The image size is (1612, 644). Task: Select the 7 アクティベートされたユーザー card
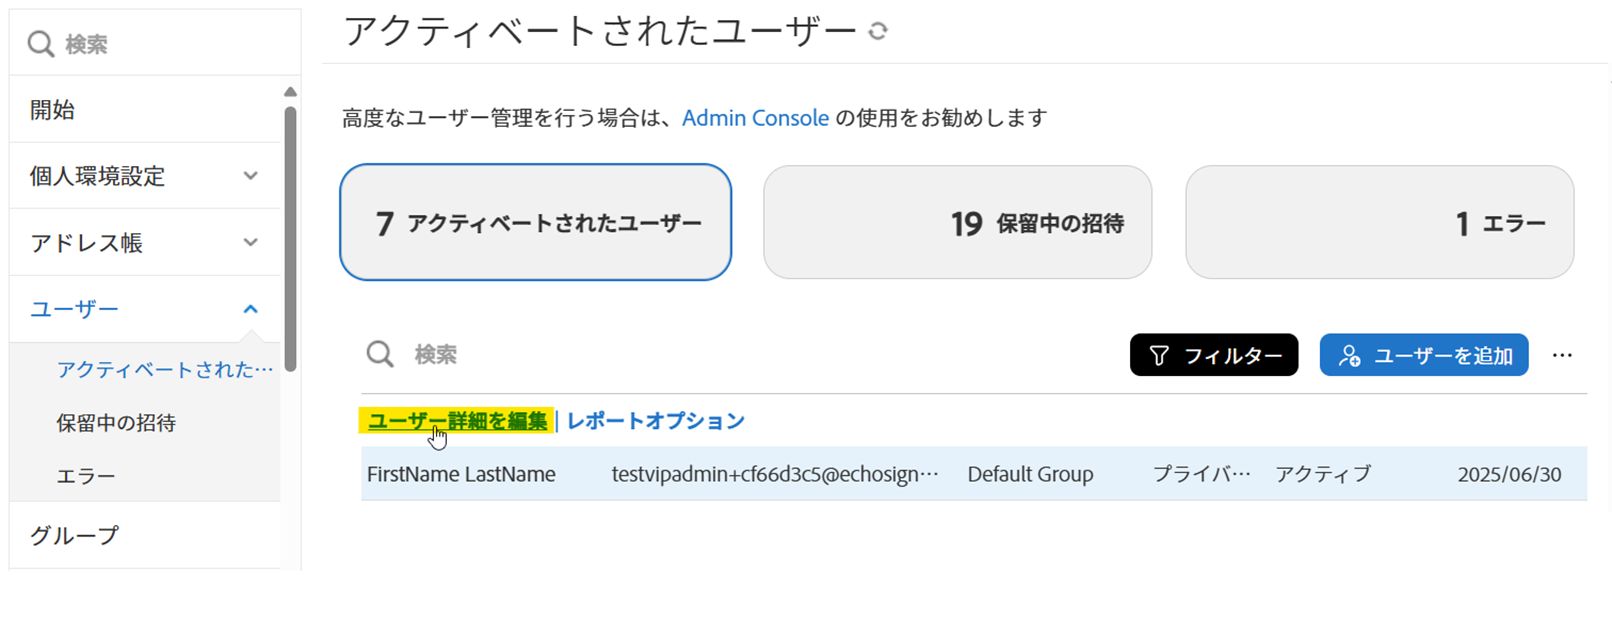[536, 222]
